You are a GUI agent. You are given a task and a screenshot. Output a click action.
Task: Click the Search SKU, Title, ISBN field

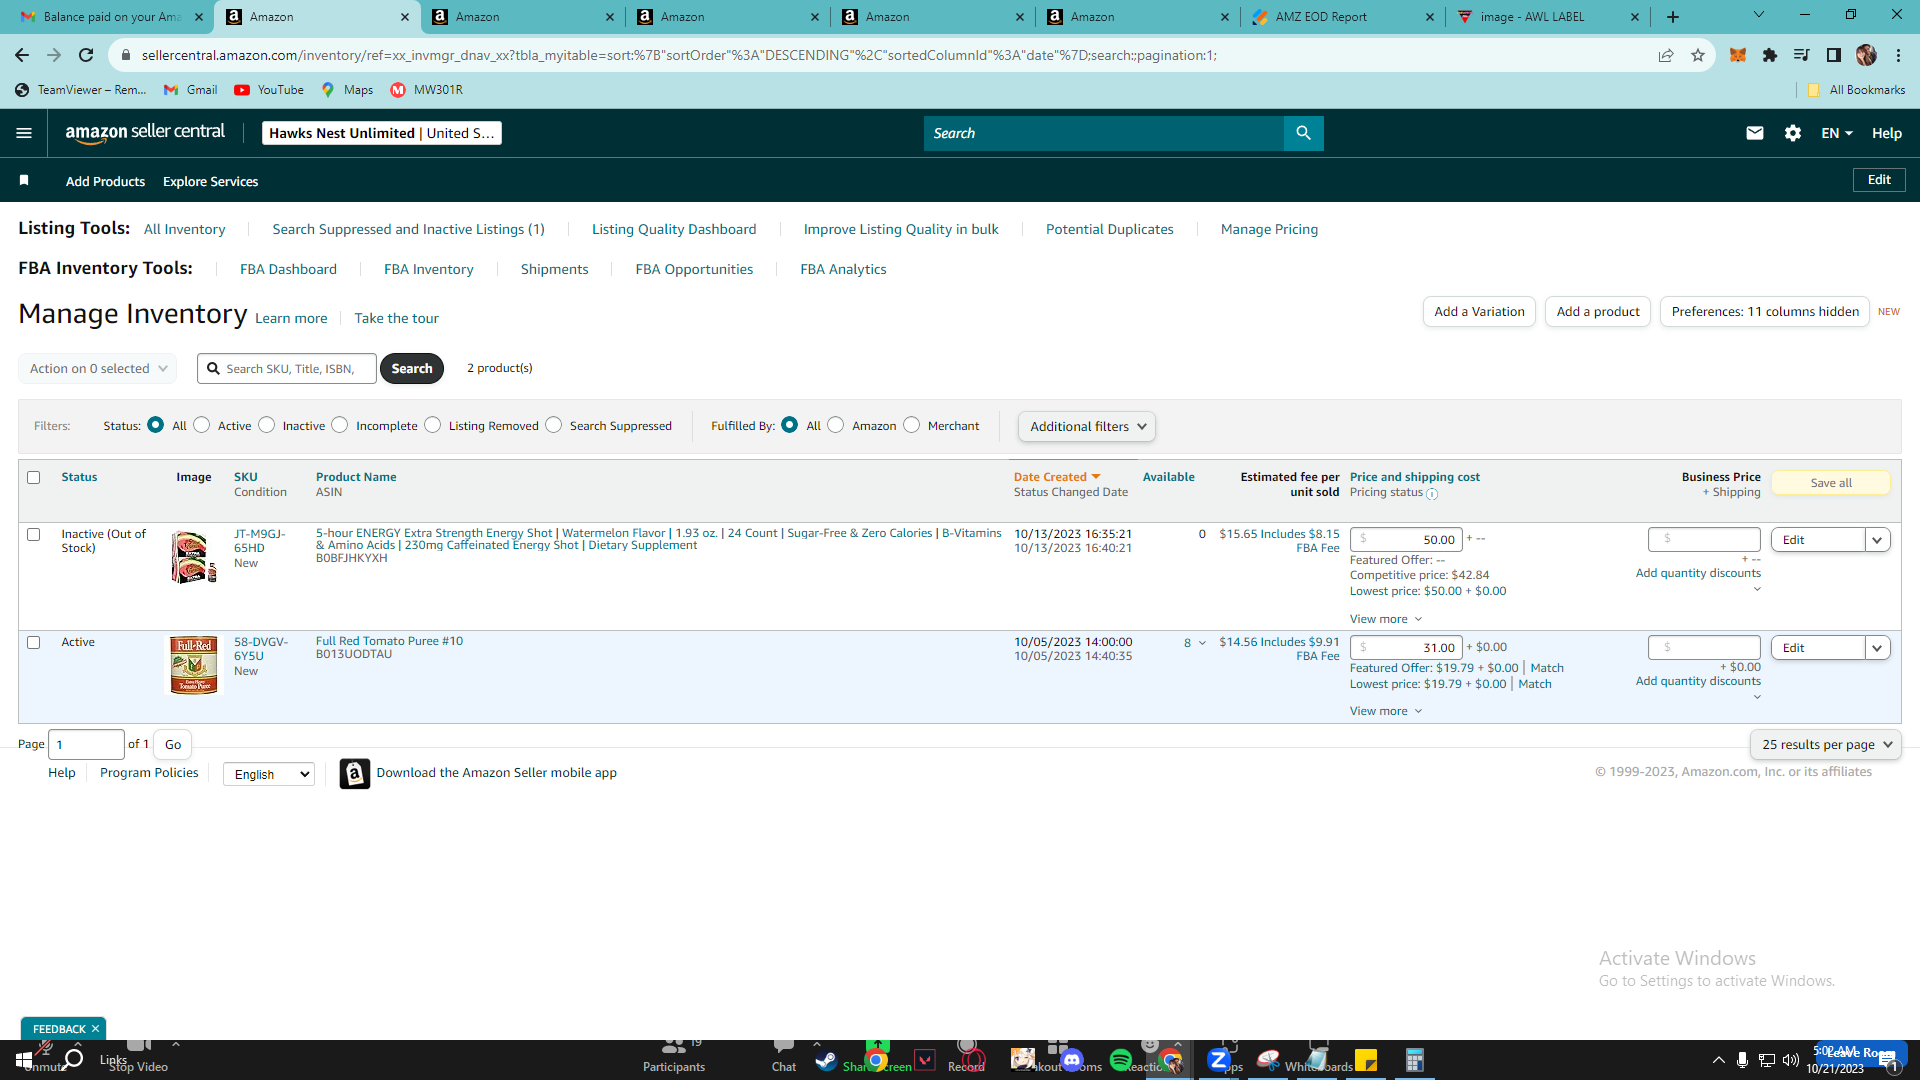(x=287, y=369)
